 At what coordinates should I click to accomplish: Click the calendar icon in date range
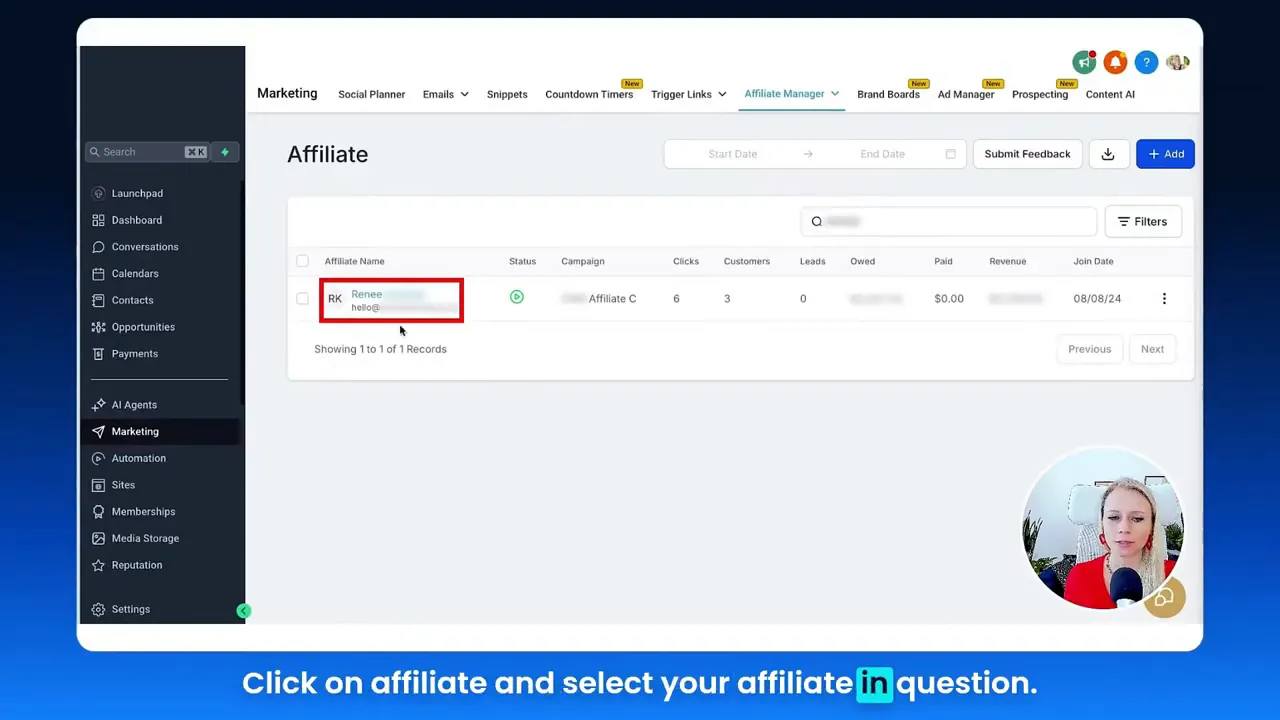tap(950, 154)
